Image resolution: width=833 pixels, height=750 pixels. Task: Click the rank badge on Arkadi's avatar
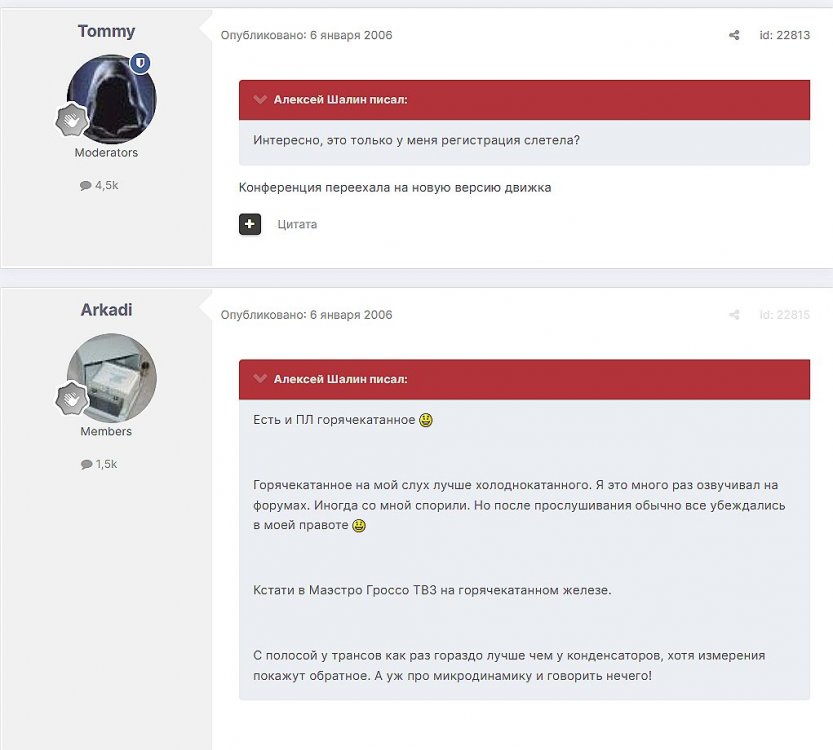pyautogui.click(x=71, y=399)
